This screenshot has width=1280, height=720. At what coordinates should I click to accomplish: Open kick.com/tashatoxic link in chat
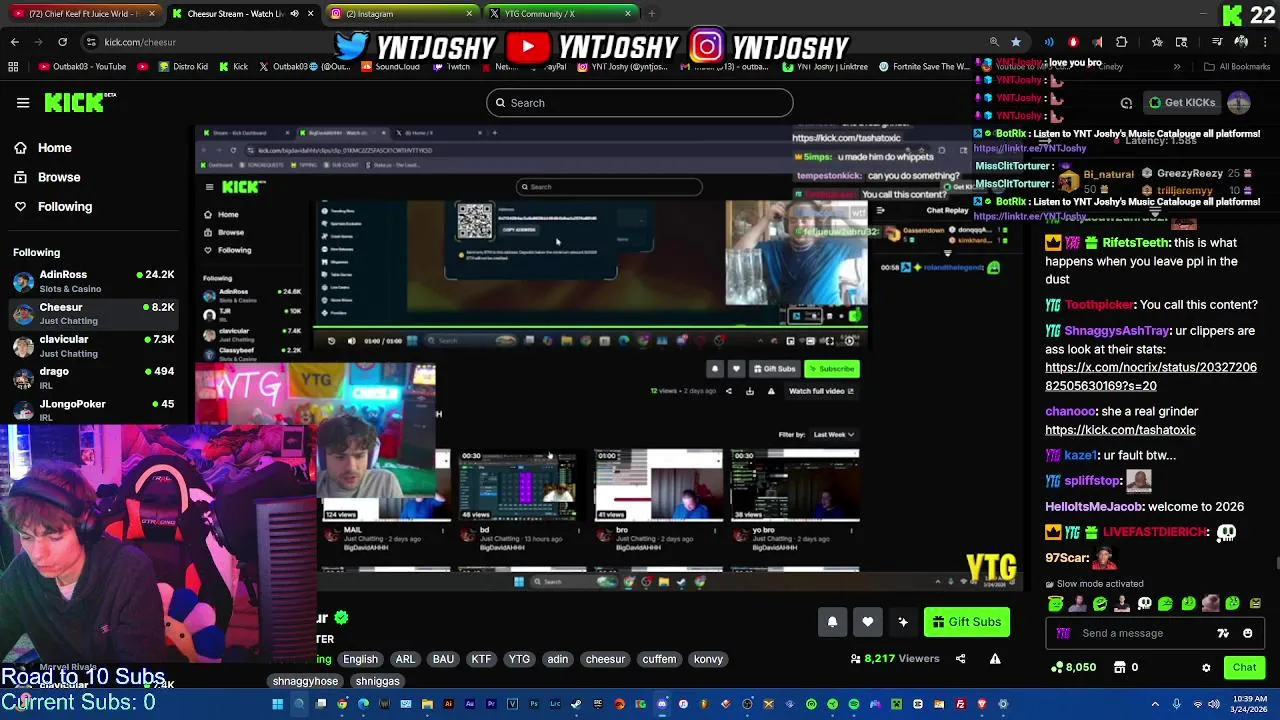tap(1120, 430)
